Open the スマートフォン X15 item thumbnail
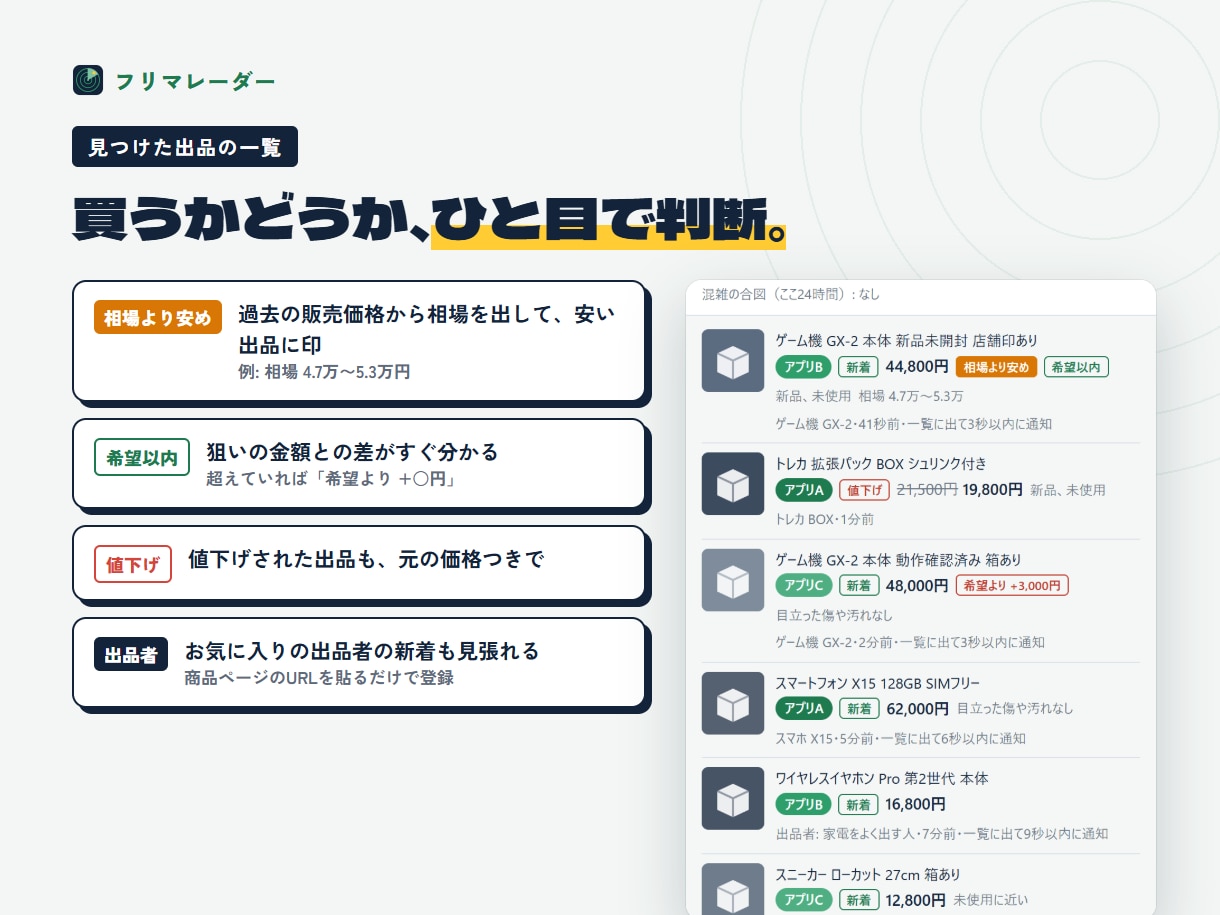 coord(733,703)
